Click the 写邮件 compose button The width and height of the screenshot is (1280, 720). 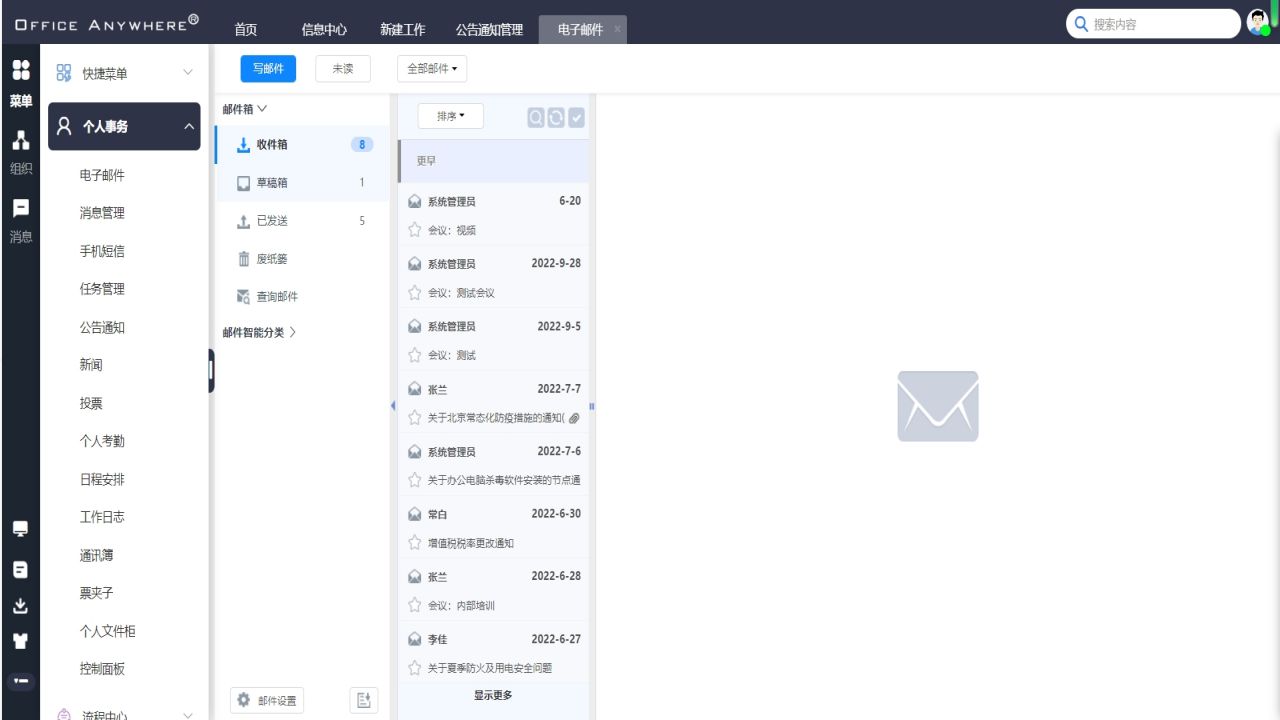(x=268, y=68)
